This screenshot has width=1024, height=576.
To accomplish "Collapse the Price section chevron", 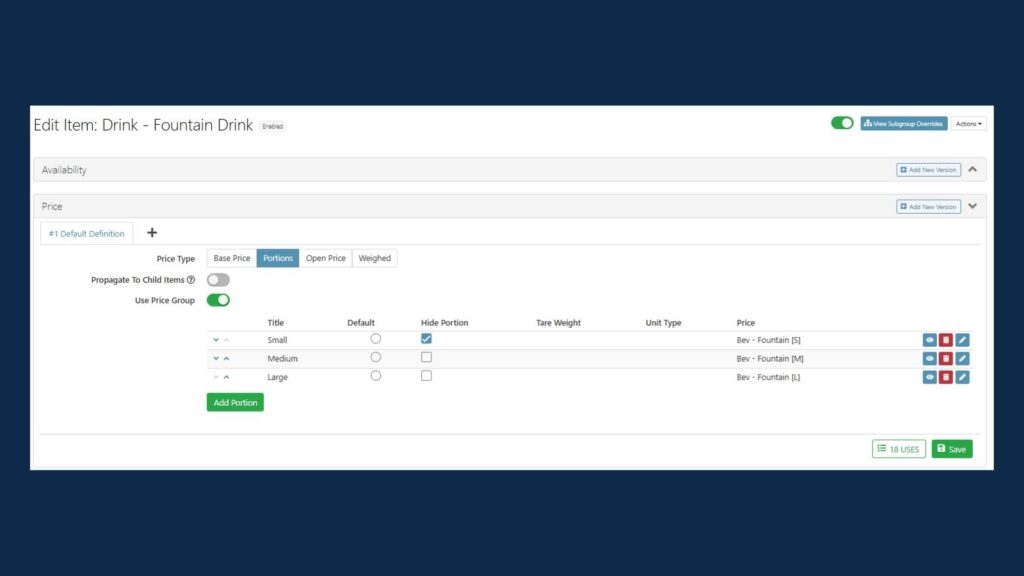I will [x=973, y=207].
